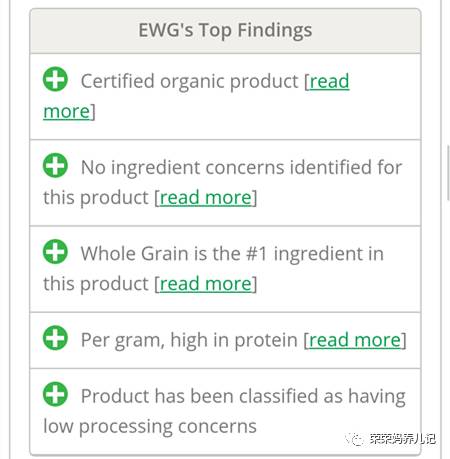450x459 pixels.
Task: Select 'Product has been classified as having' text
Action: tap(243, 396)
